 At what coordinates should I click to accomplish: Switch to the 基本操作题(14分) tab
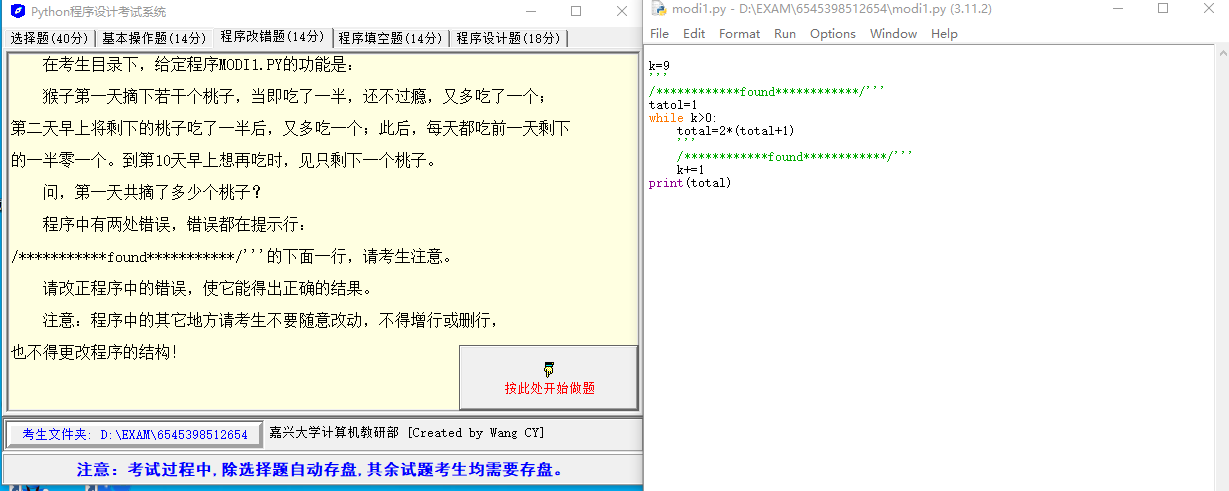tap(153, 38)
